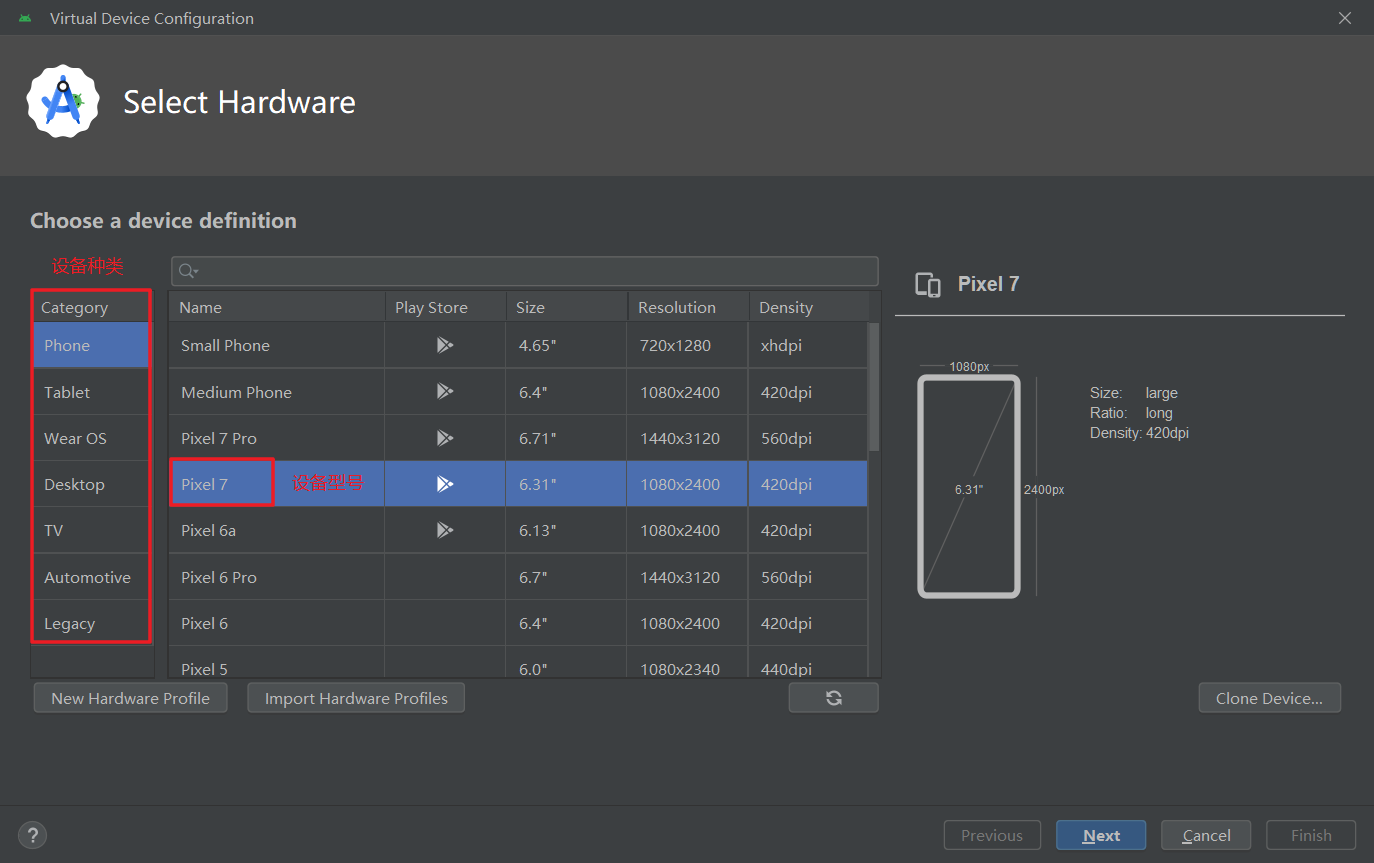This screenshot has height=863, width=1374.
Task: Select the Pixel 7 device name
Action: (204, 484)
